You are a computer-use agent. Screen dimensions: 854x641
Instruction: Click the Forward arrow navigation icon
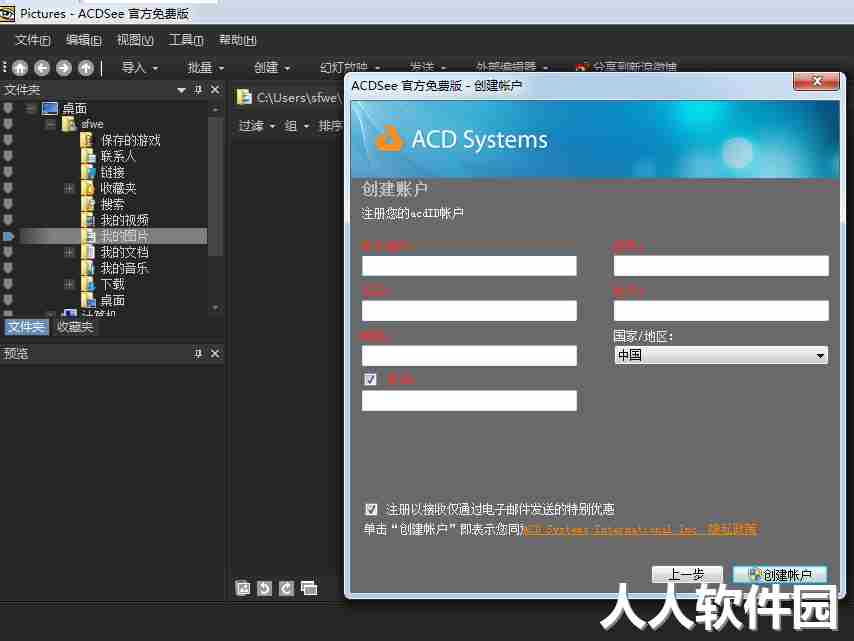[64, 68]
